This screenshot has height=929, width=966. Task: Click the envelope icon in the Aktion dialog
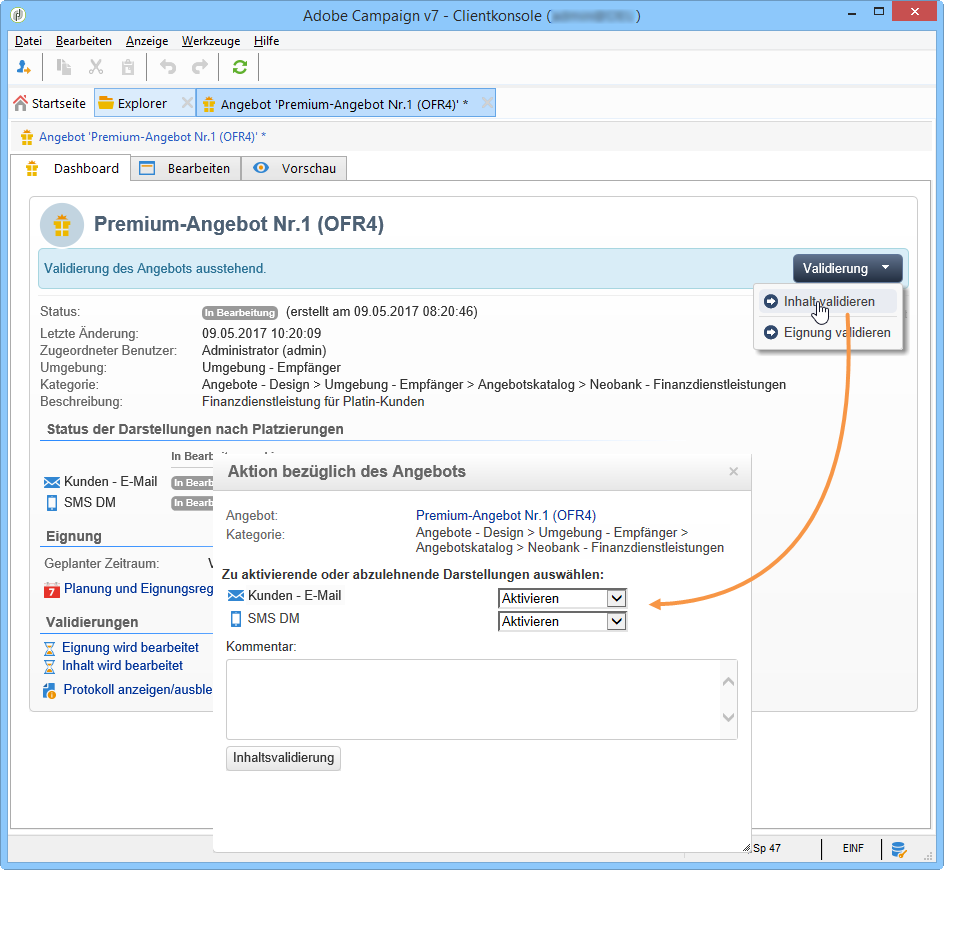point(236,596)
